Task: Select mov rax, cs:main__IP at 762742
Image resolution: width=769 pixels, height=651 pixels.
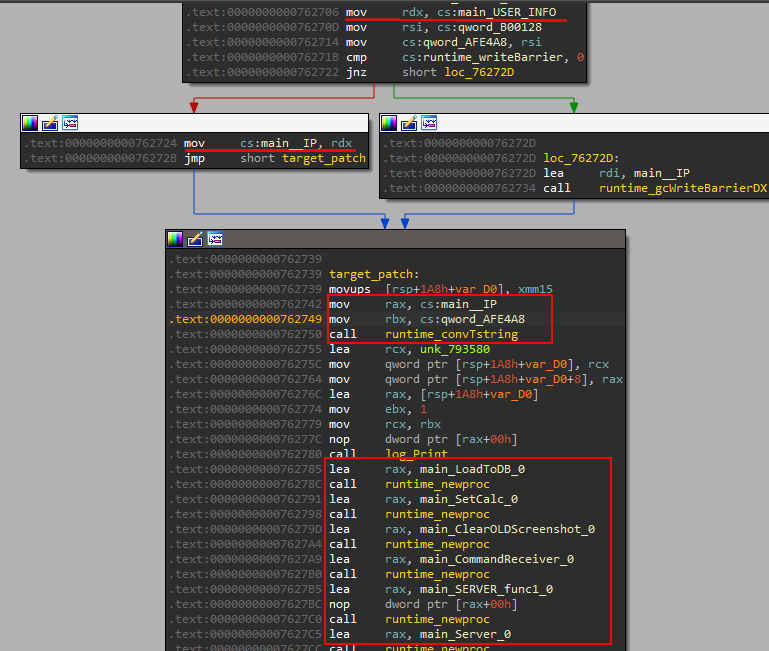Action: [x=413, y=304]
